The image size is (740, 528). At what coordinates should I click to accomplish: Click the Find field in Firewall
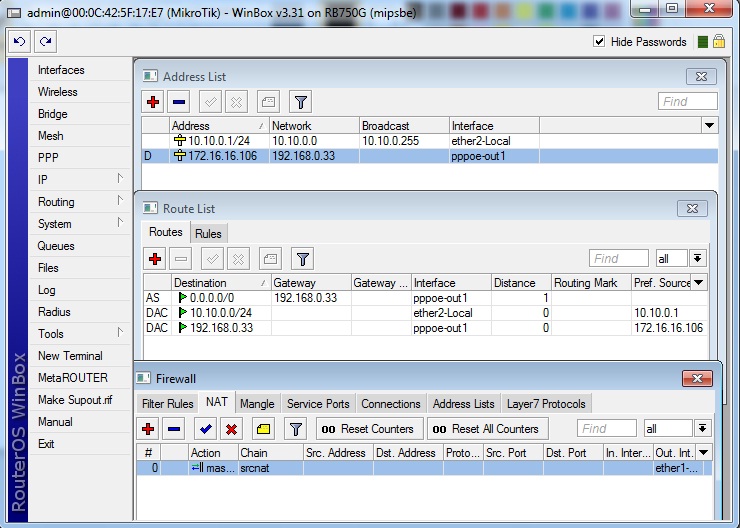[606, 428]
